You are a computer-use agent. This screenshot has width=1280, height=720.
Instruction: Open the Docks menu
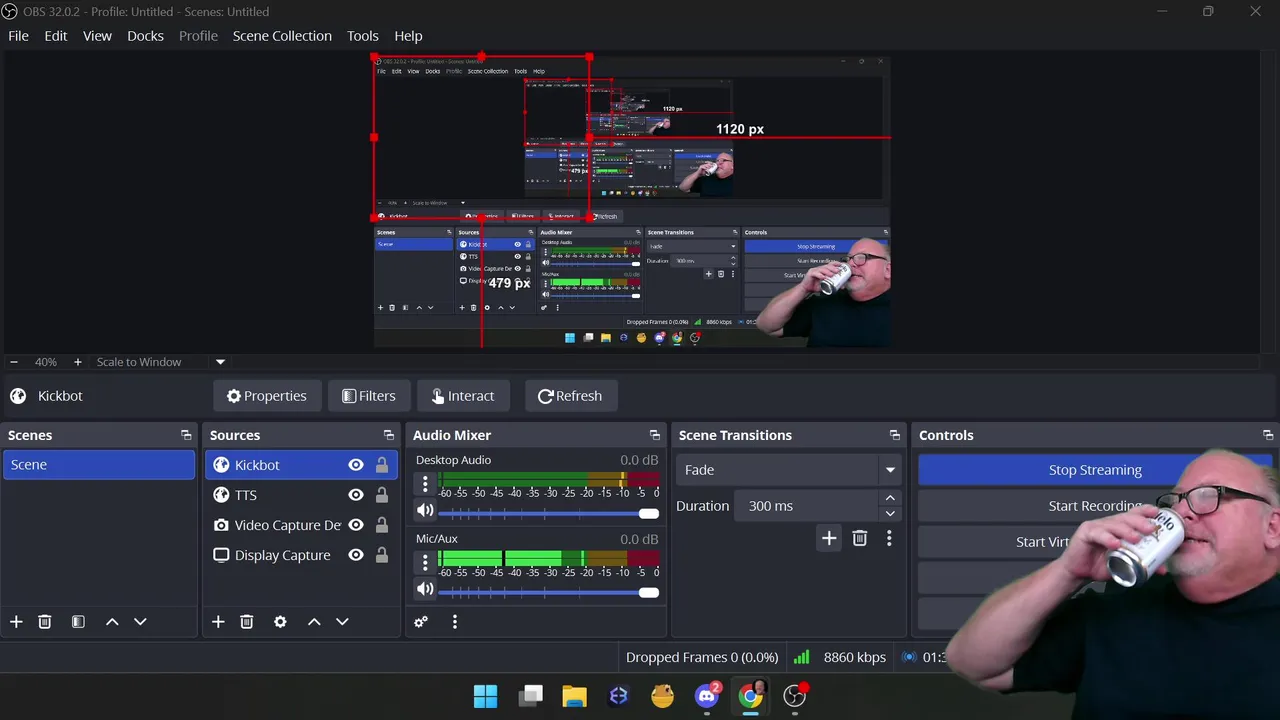pyautogui.click(x=145, y=36)
